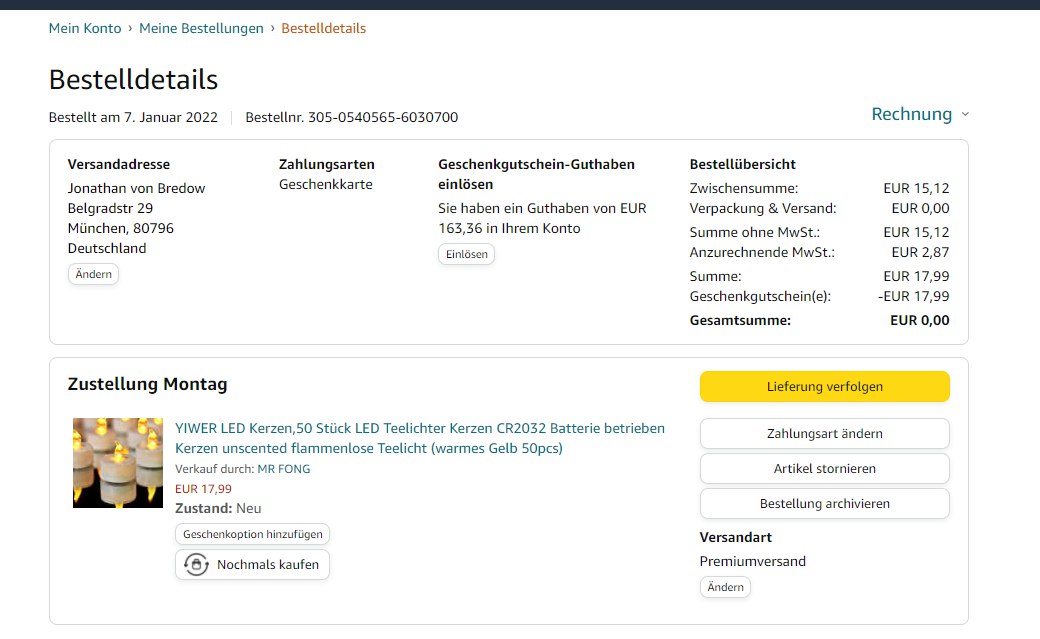The image size is (1040, 639).
Task: Select the Bestelldetails breadcrumb item
Action: pyautogui.click(x=323, y=28)
